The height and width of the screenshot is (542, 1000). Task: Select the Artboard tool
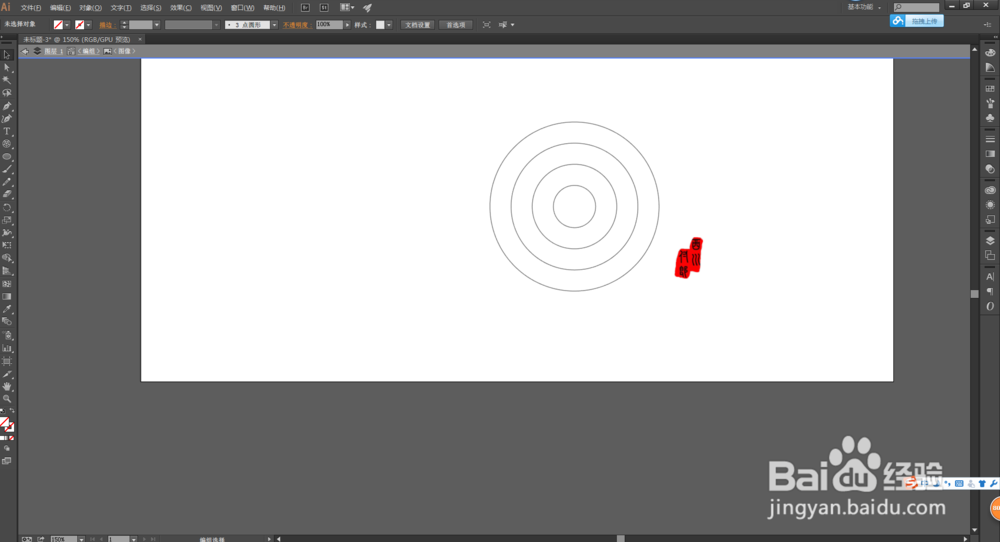point(7,361)
